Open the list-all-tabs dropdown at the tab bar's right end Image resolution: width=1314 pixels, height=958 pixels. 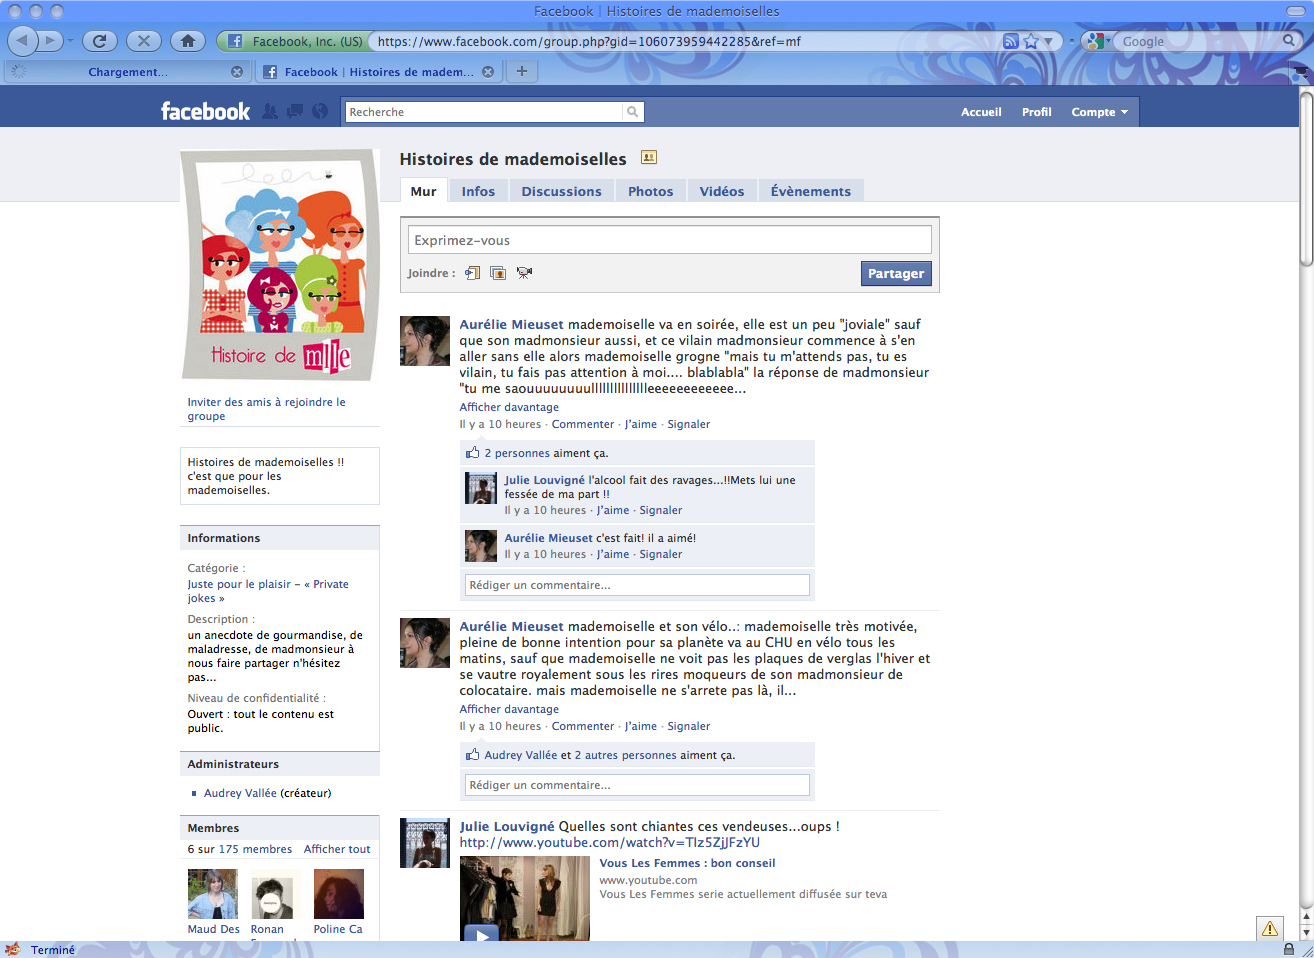coord(1300,73)
